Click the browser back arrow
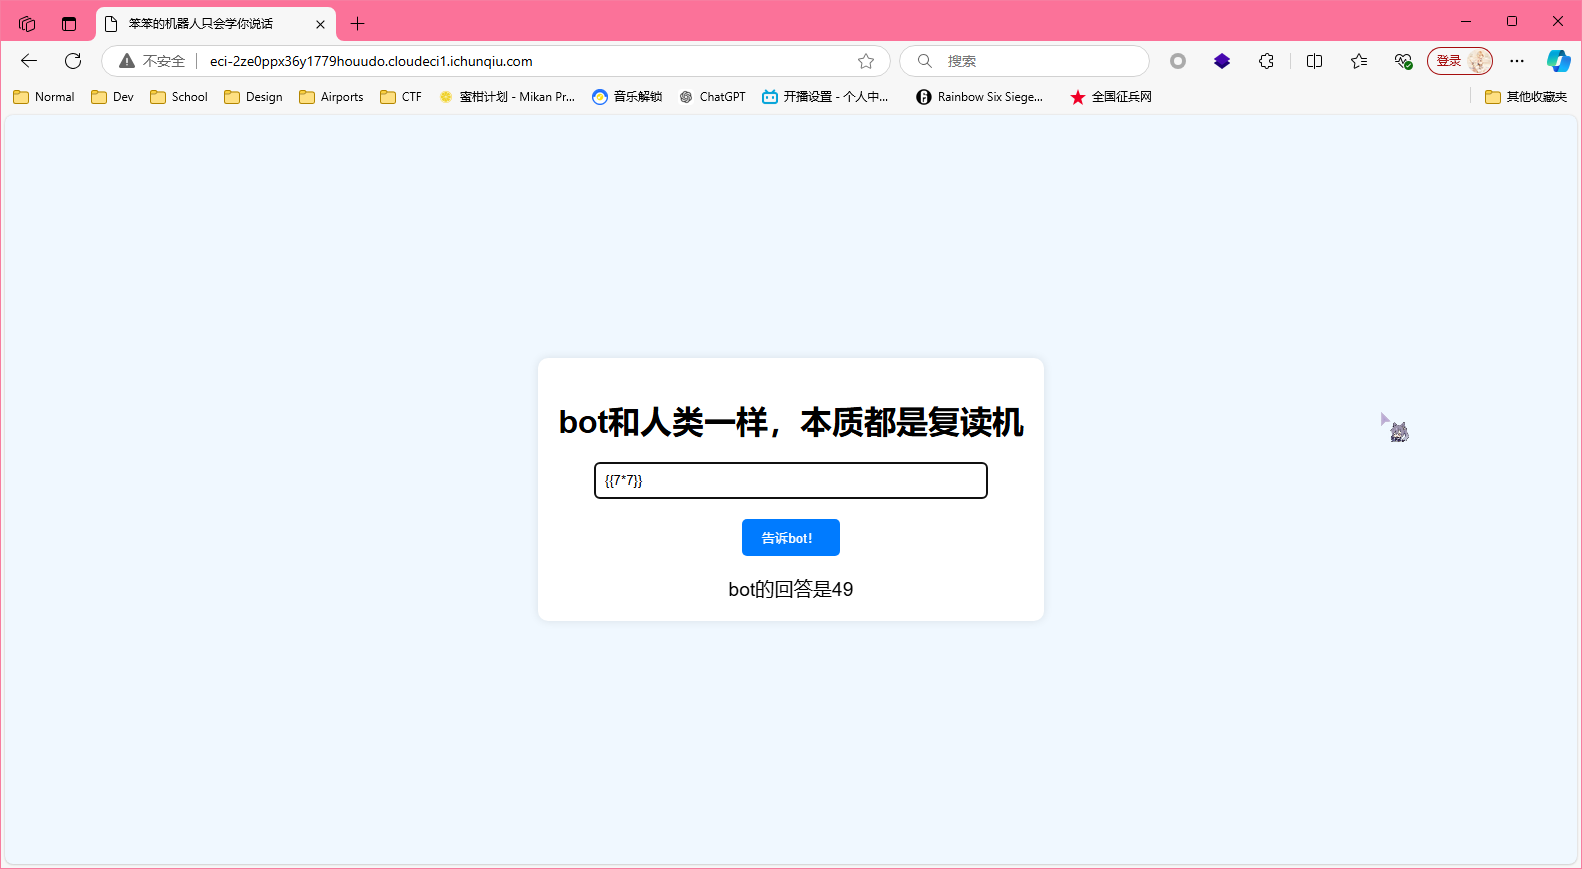 (29, 61)
